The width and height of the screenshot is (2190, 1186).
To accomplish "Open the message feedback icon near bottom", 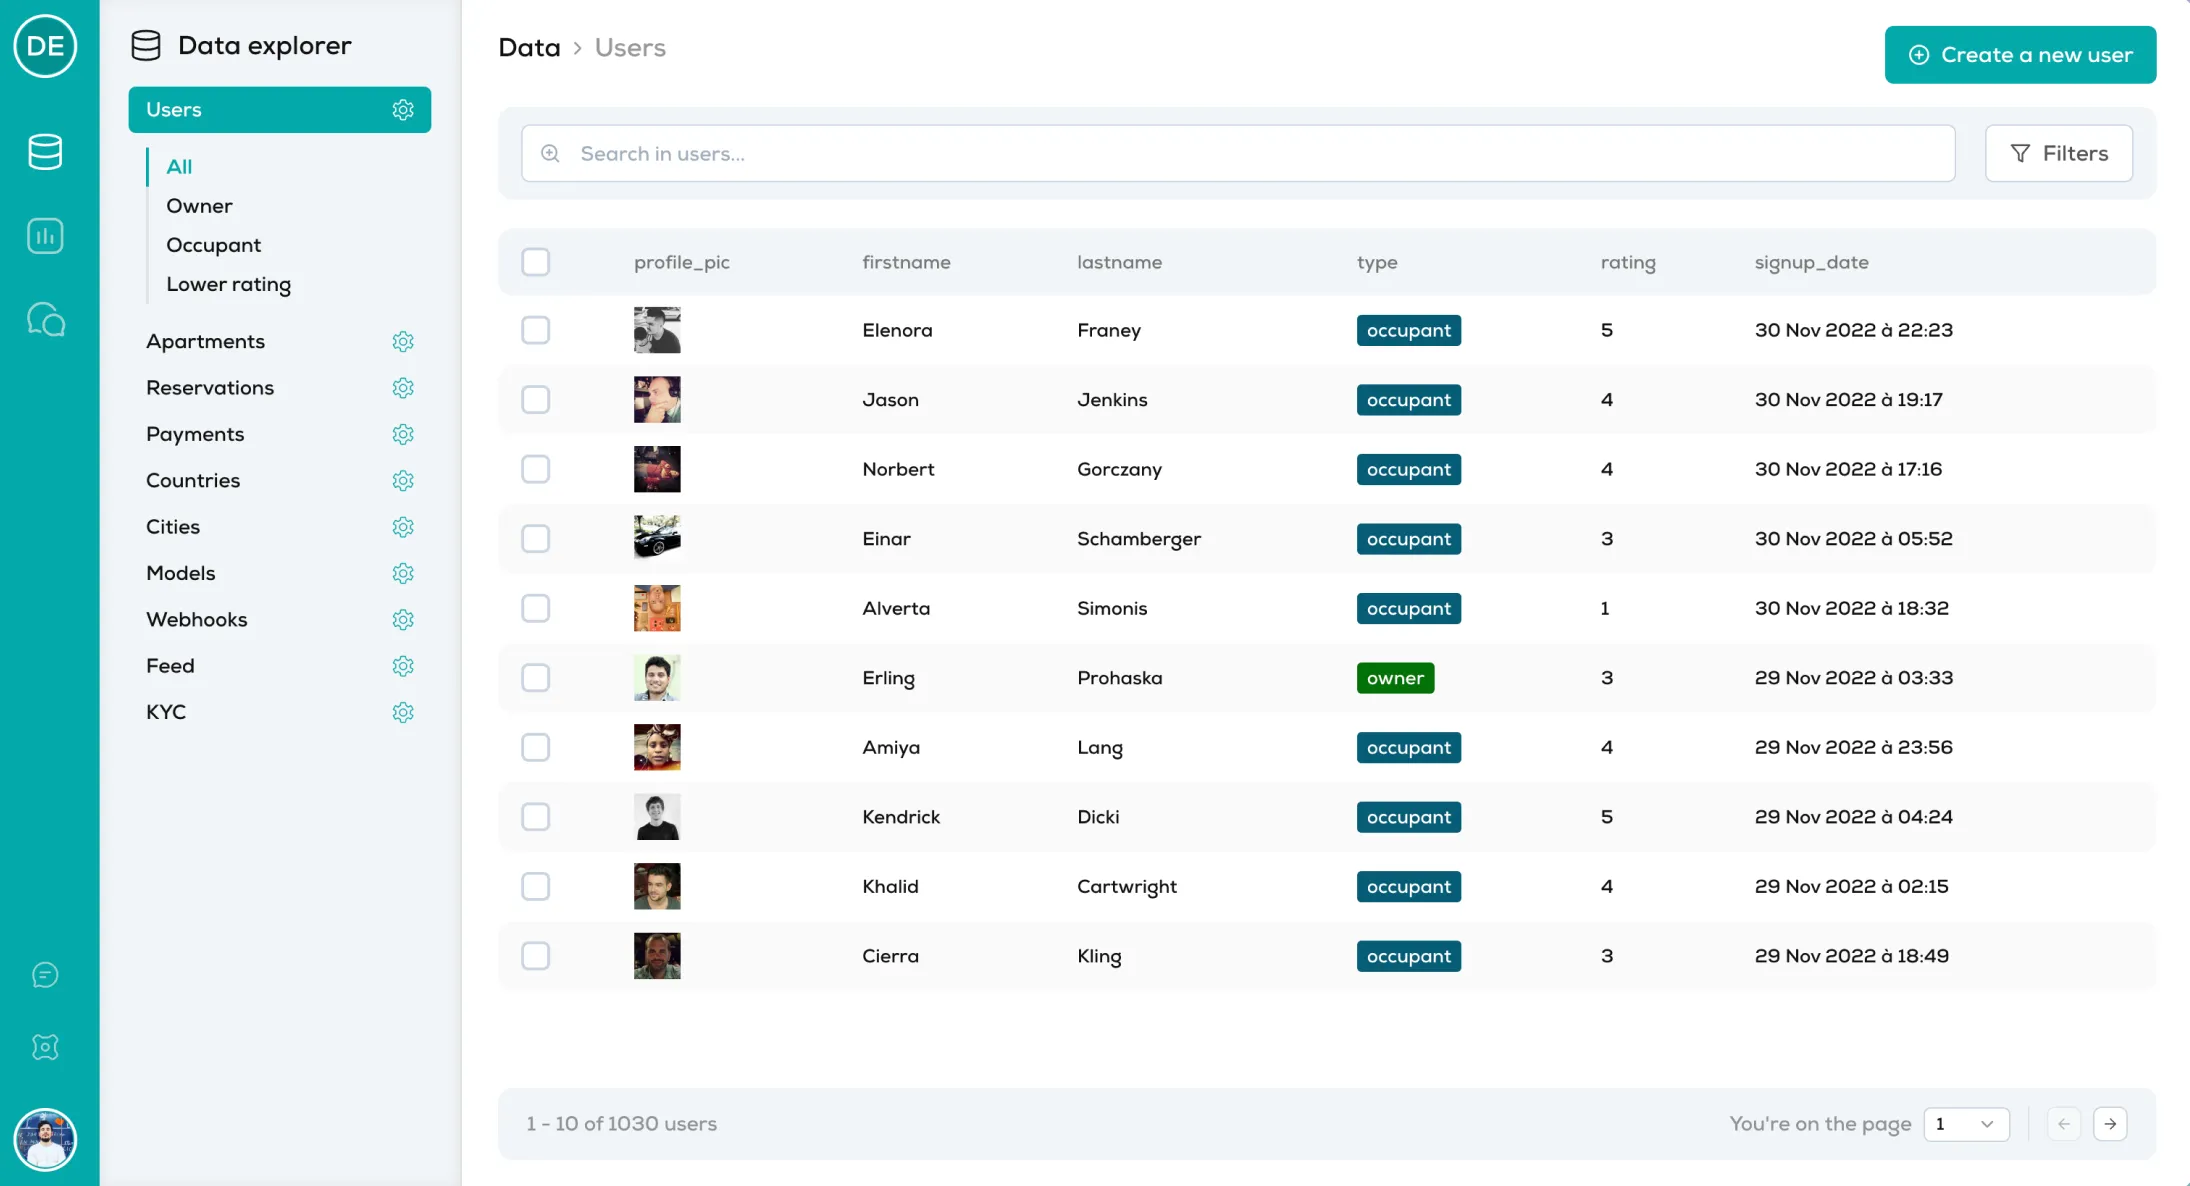I will (45, 975).
